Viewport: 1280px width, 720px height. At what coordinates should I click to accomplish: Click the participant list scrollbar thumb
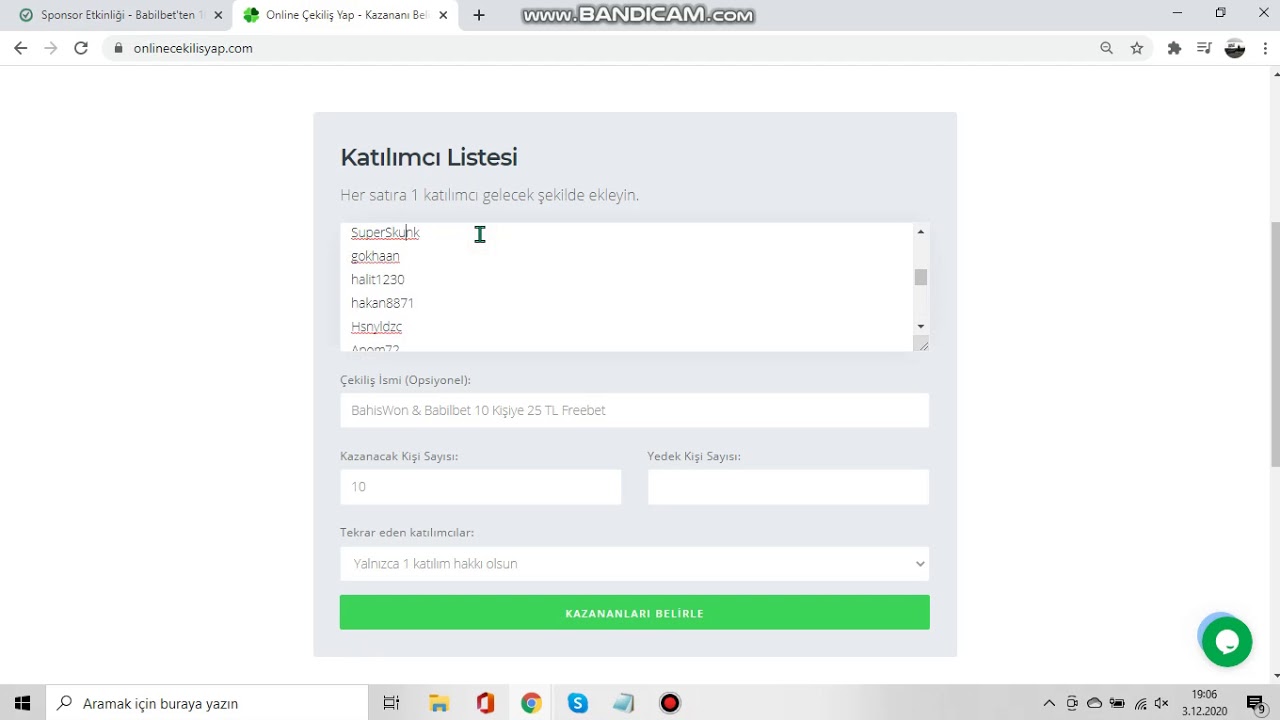pos(921,277)
